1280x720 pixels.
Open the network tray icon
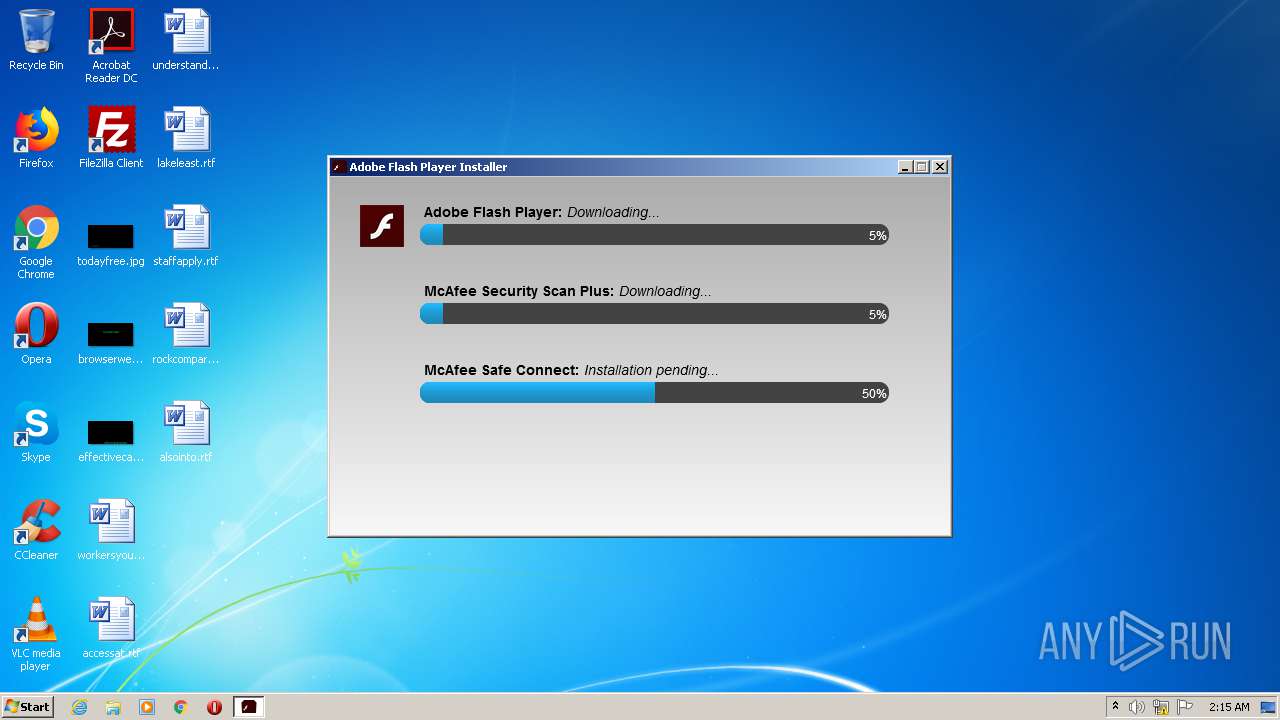1161,707
